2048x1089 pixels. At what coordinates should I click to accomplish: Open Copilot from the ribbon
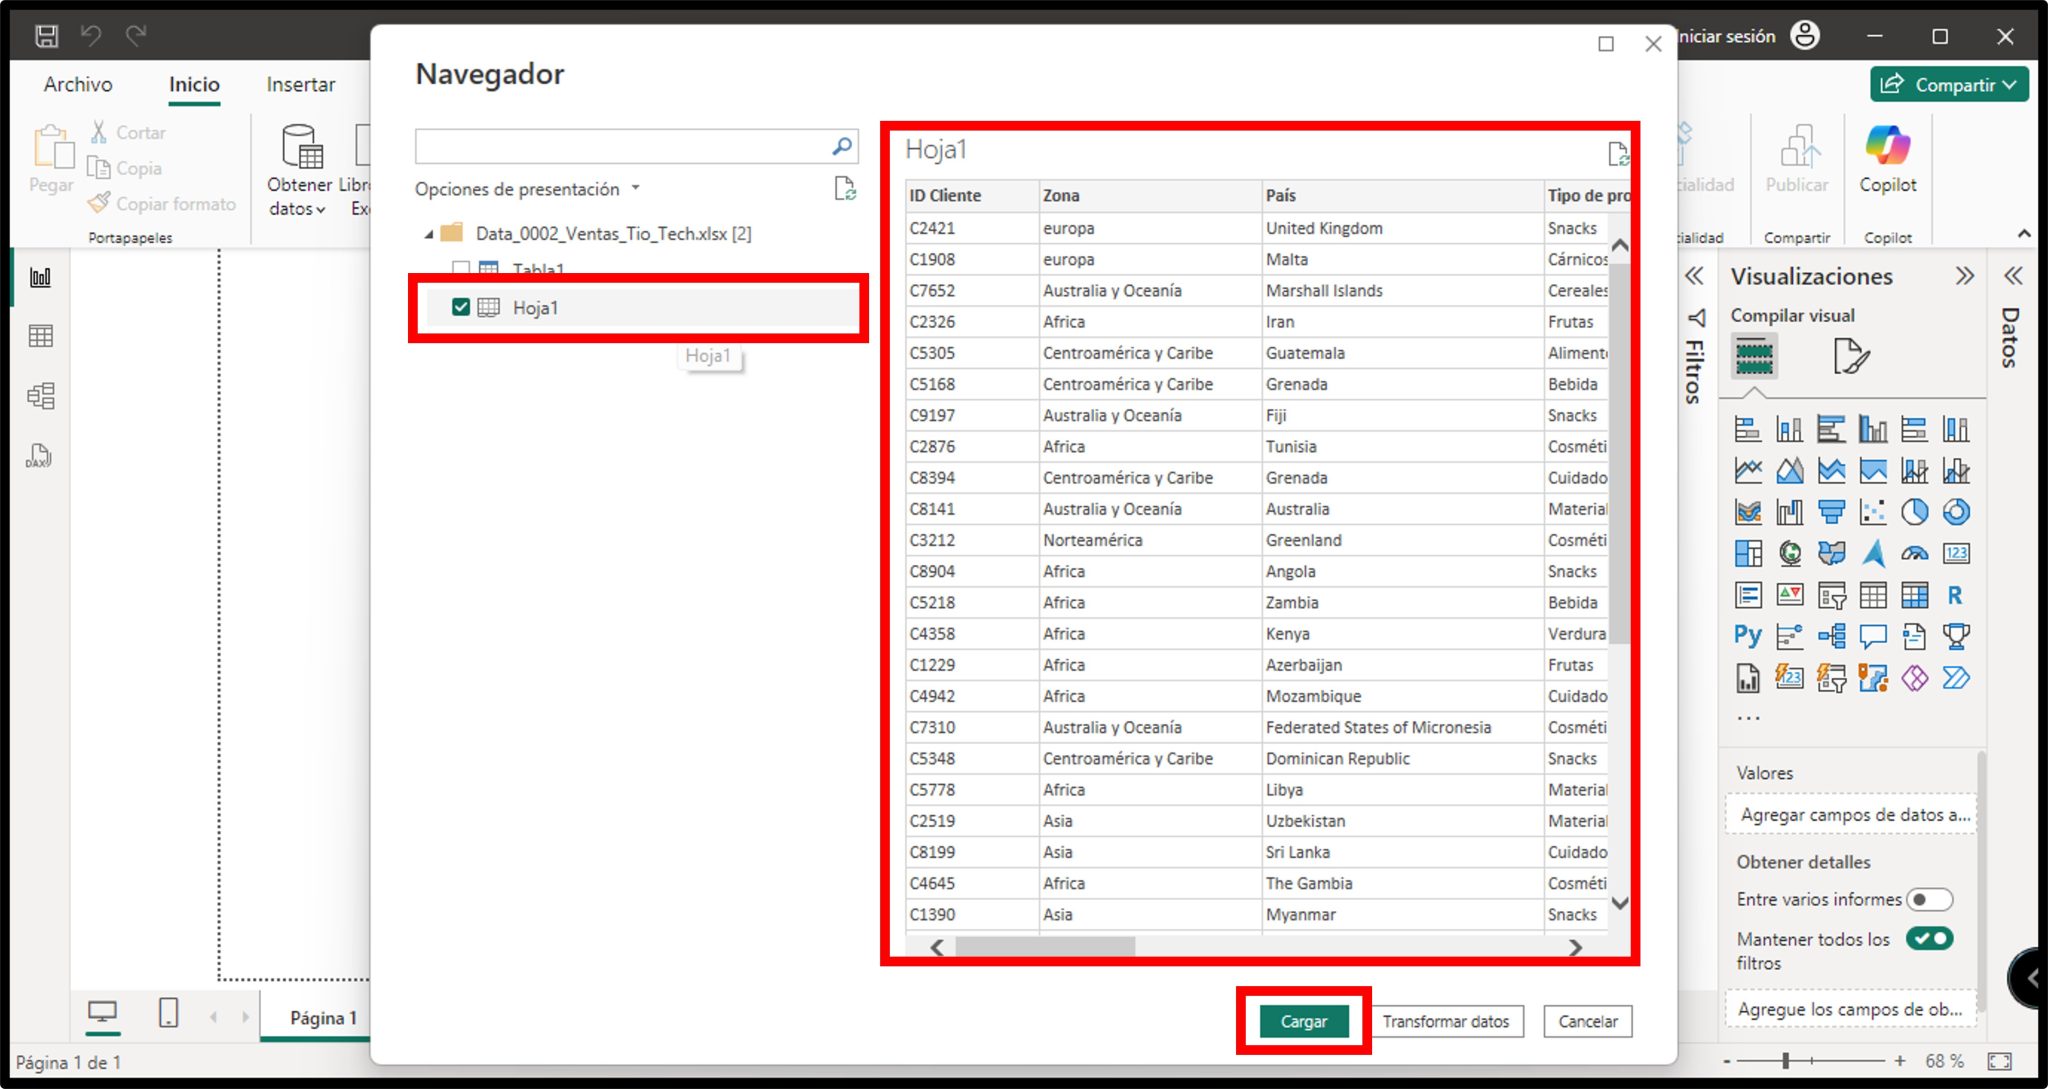1888,160
